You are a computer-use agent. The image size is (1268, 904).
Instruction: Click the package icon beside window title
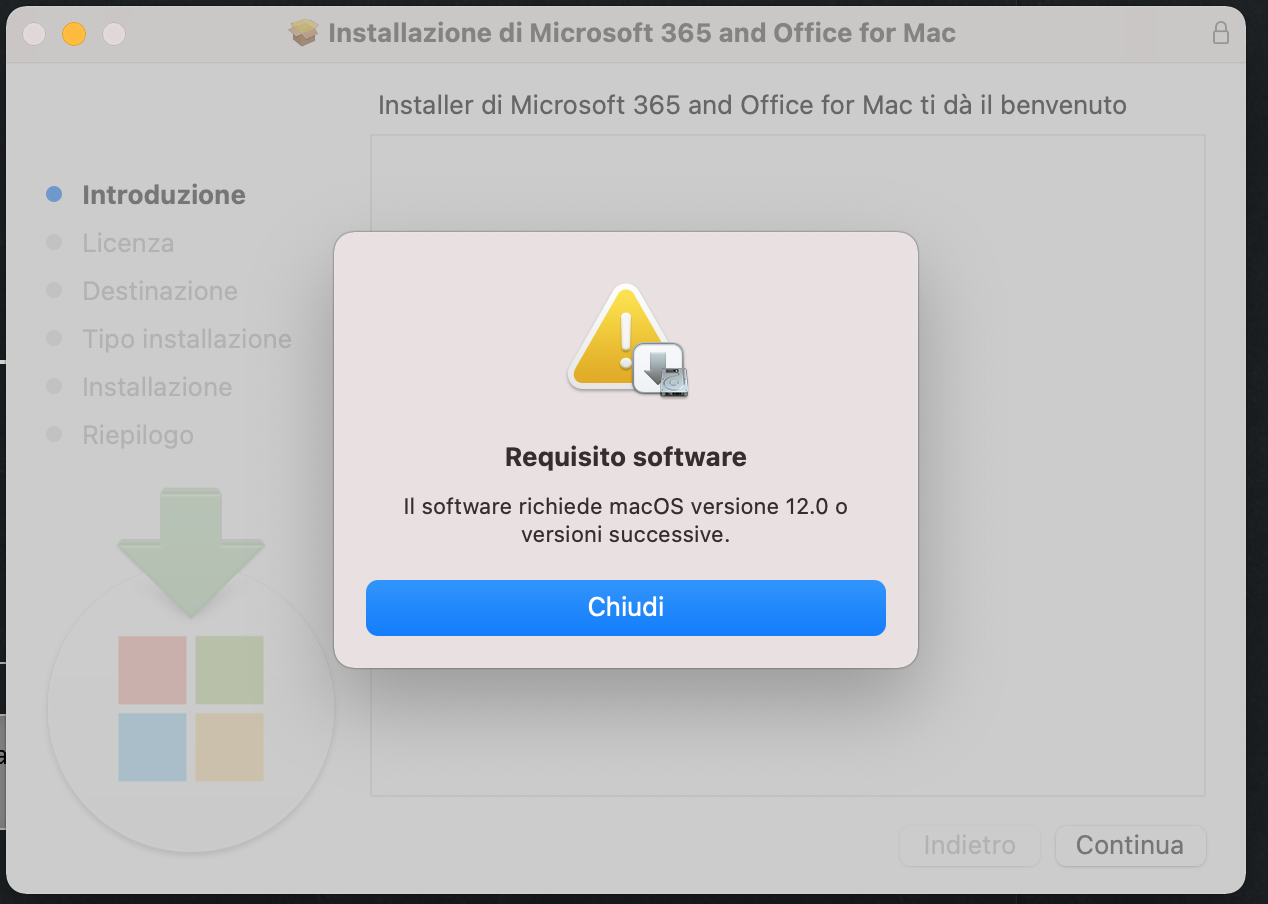[x=304, y=33]
